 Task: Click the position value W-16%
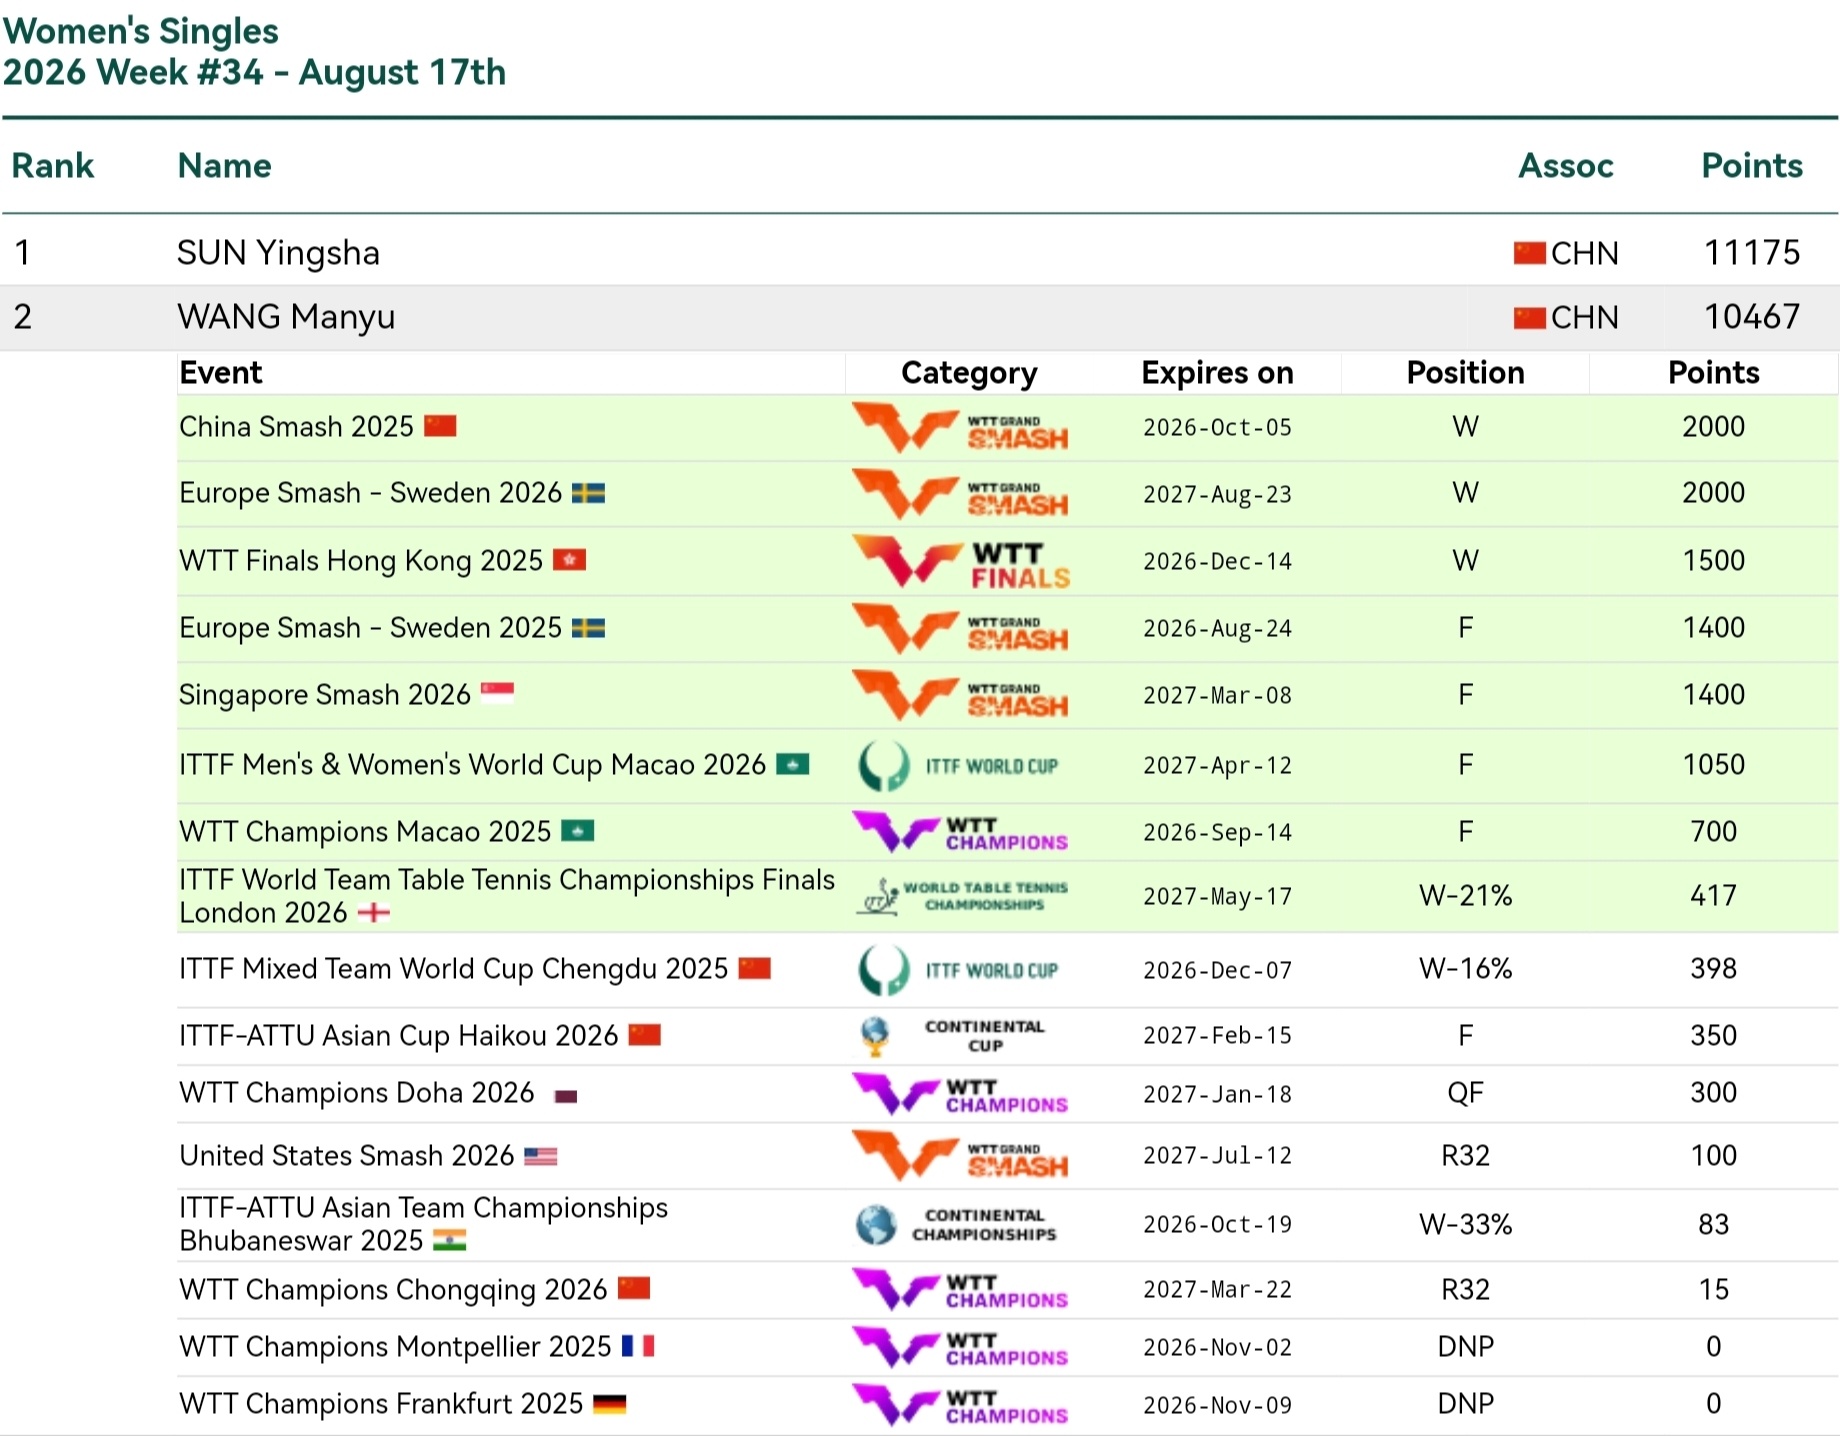pos(1465,969)
